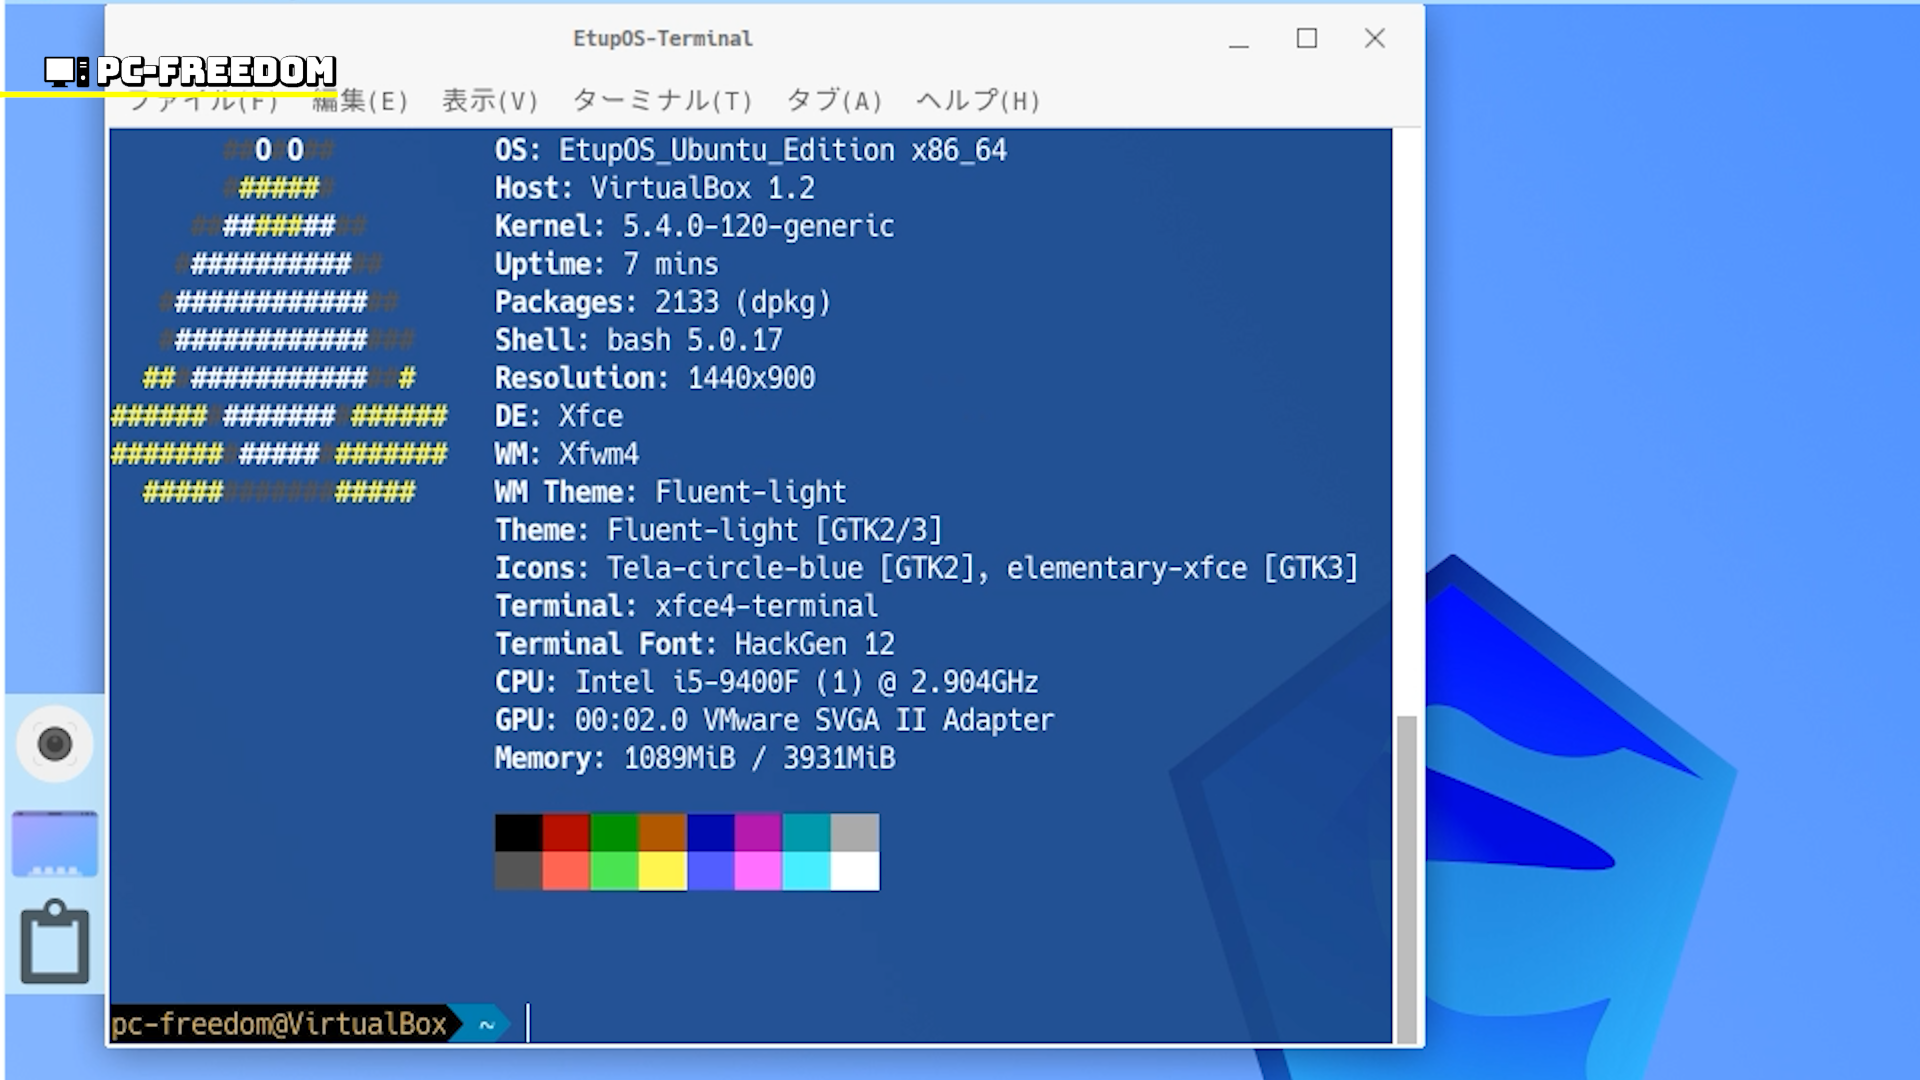Open the タブ(A) menu
The image size is (1920, 1080).
click(834, 101)
